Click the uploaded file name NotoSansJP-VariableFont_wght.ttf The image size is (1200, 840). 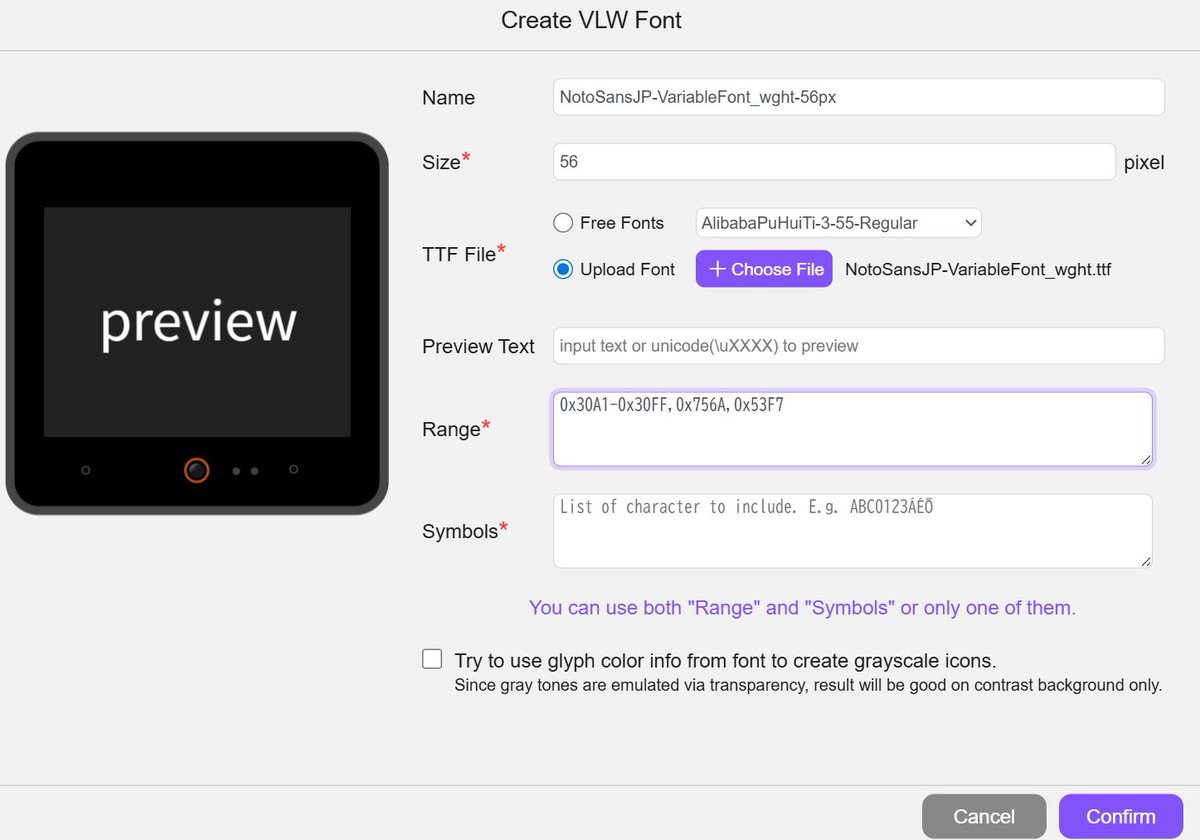point(978,269)
